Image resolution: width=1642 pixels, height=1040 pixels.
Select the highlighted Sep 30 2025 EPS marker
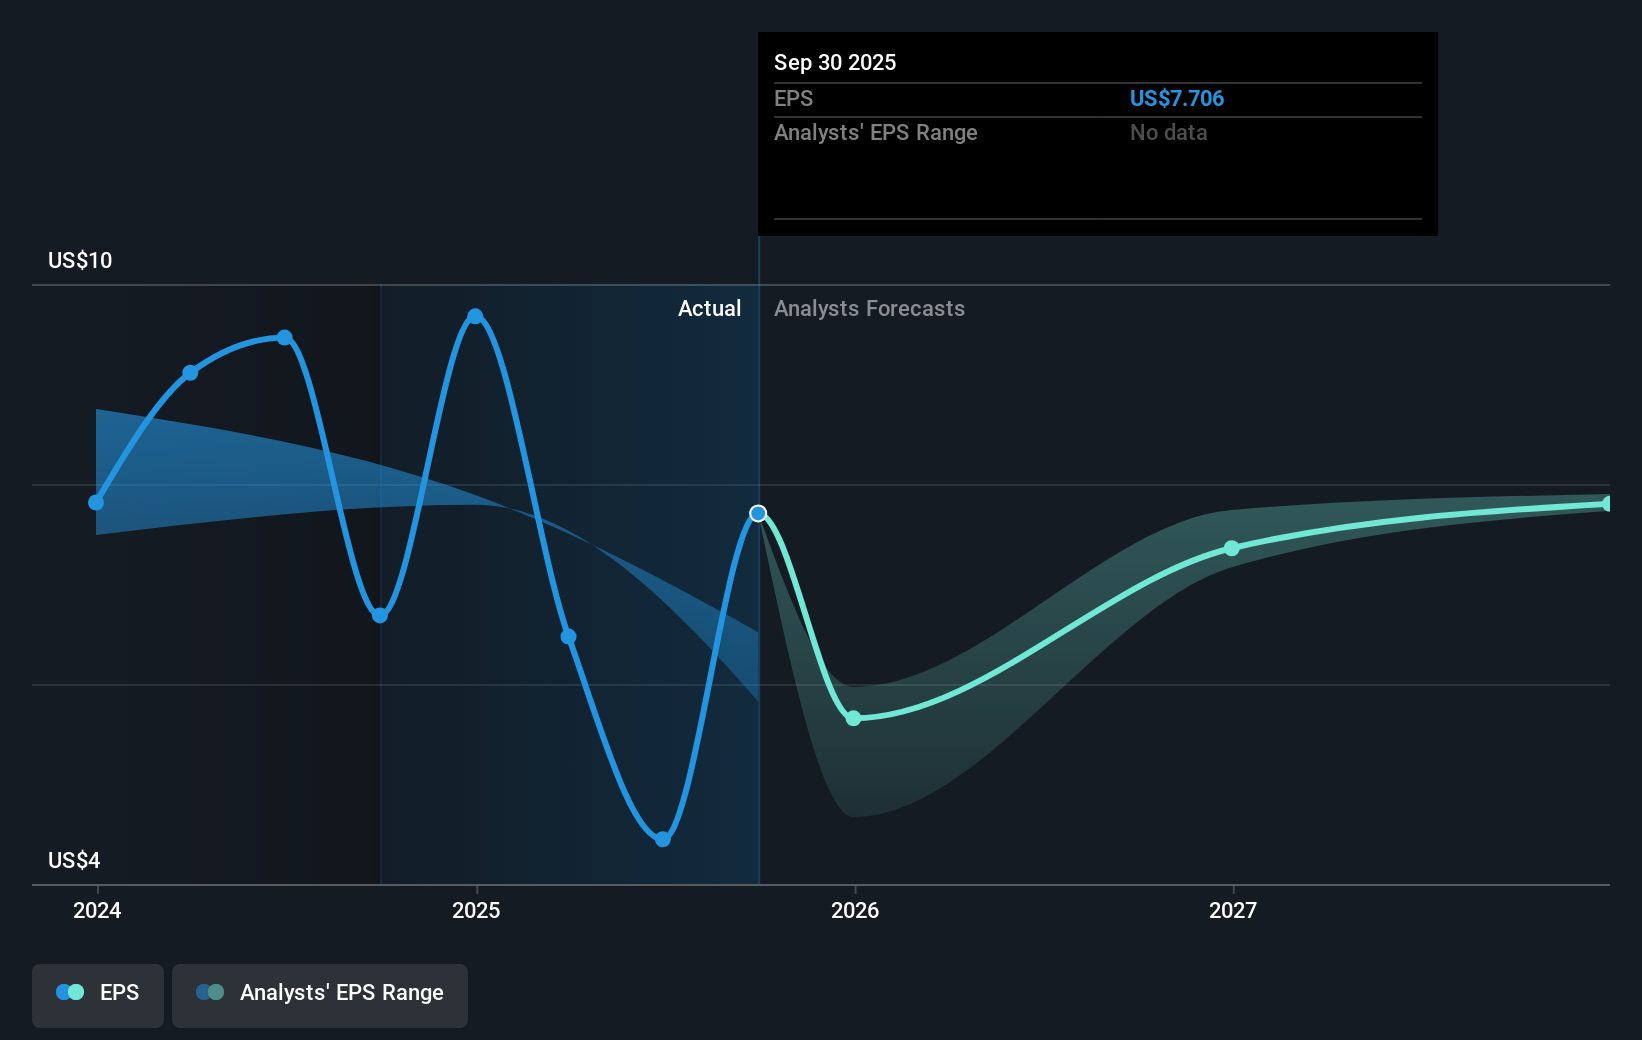point(758,513)
